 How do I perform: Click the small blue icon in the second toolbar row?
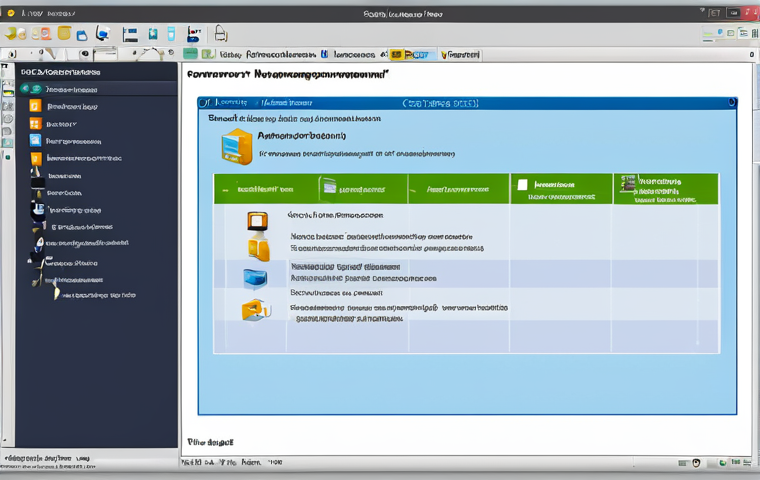tap(324, 54)
